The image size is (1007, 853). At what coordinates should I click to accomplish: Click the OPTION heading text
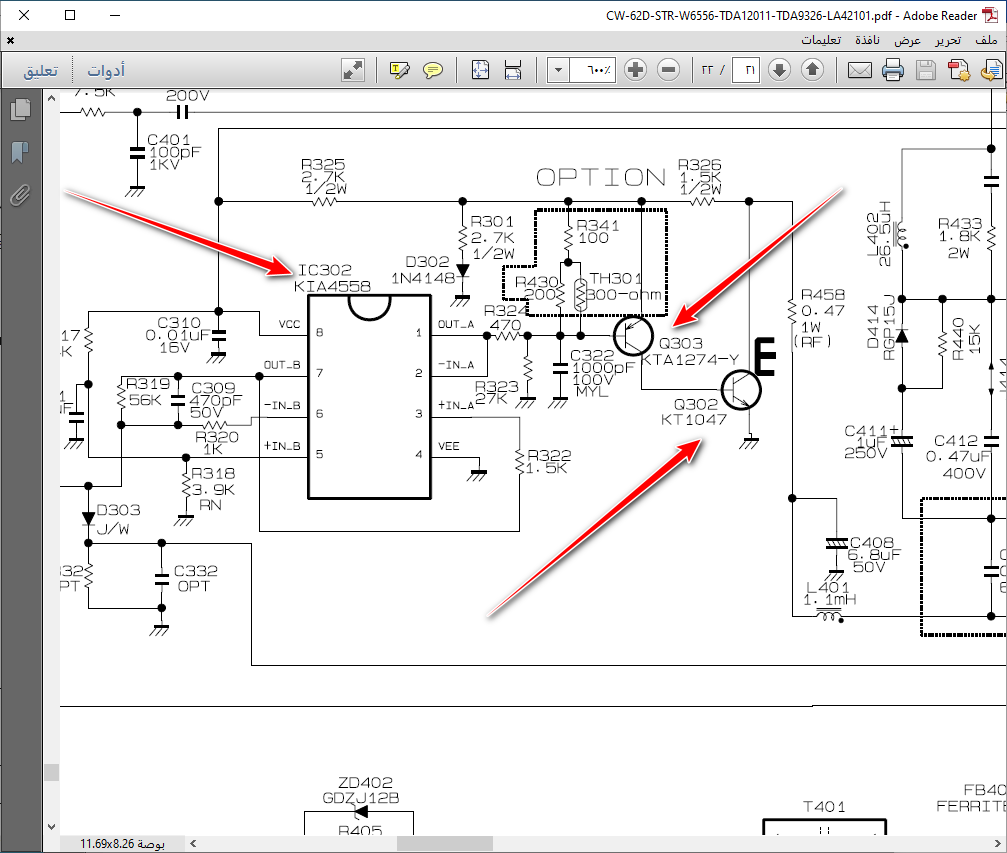[x=601, y=177]
